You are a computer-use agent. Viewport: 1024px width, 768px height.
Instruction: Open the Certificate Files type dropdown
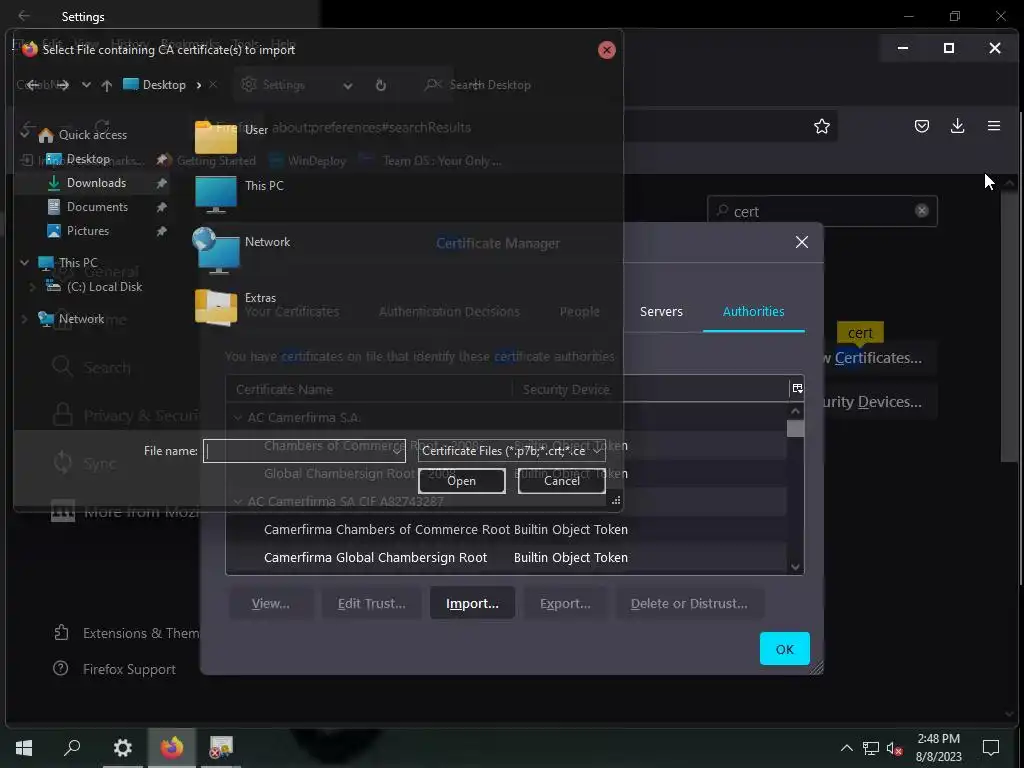click(x=511, y=451)
